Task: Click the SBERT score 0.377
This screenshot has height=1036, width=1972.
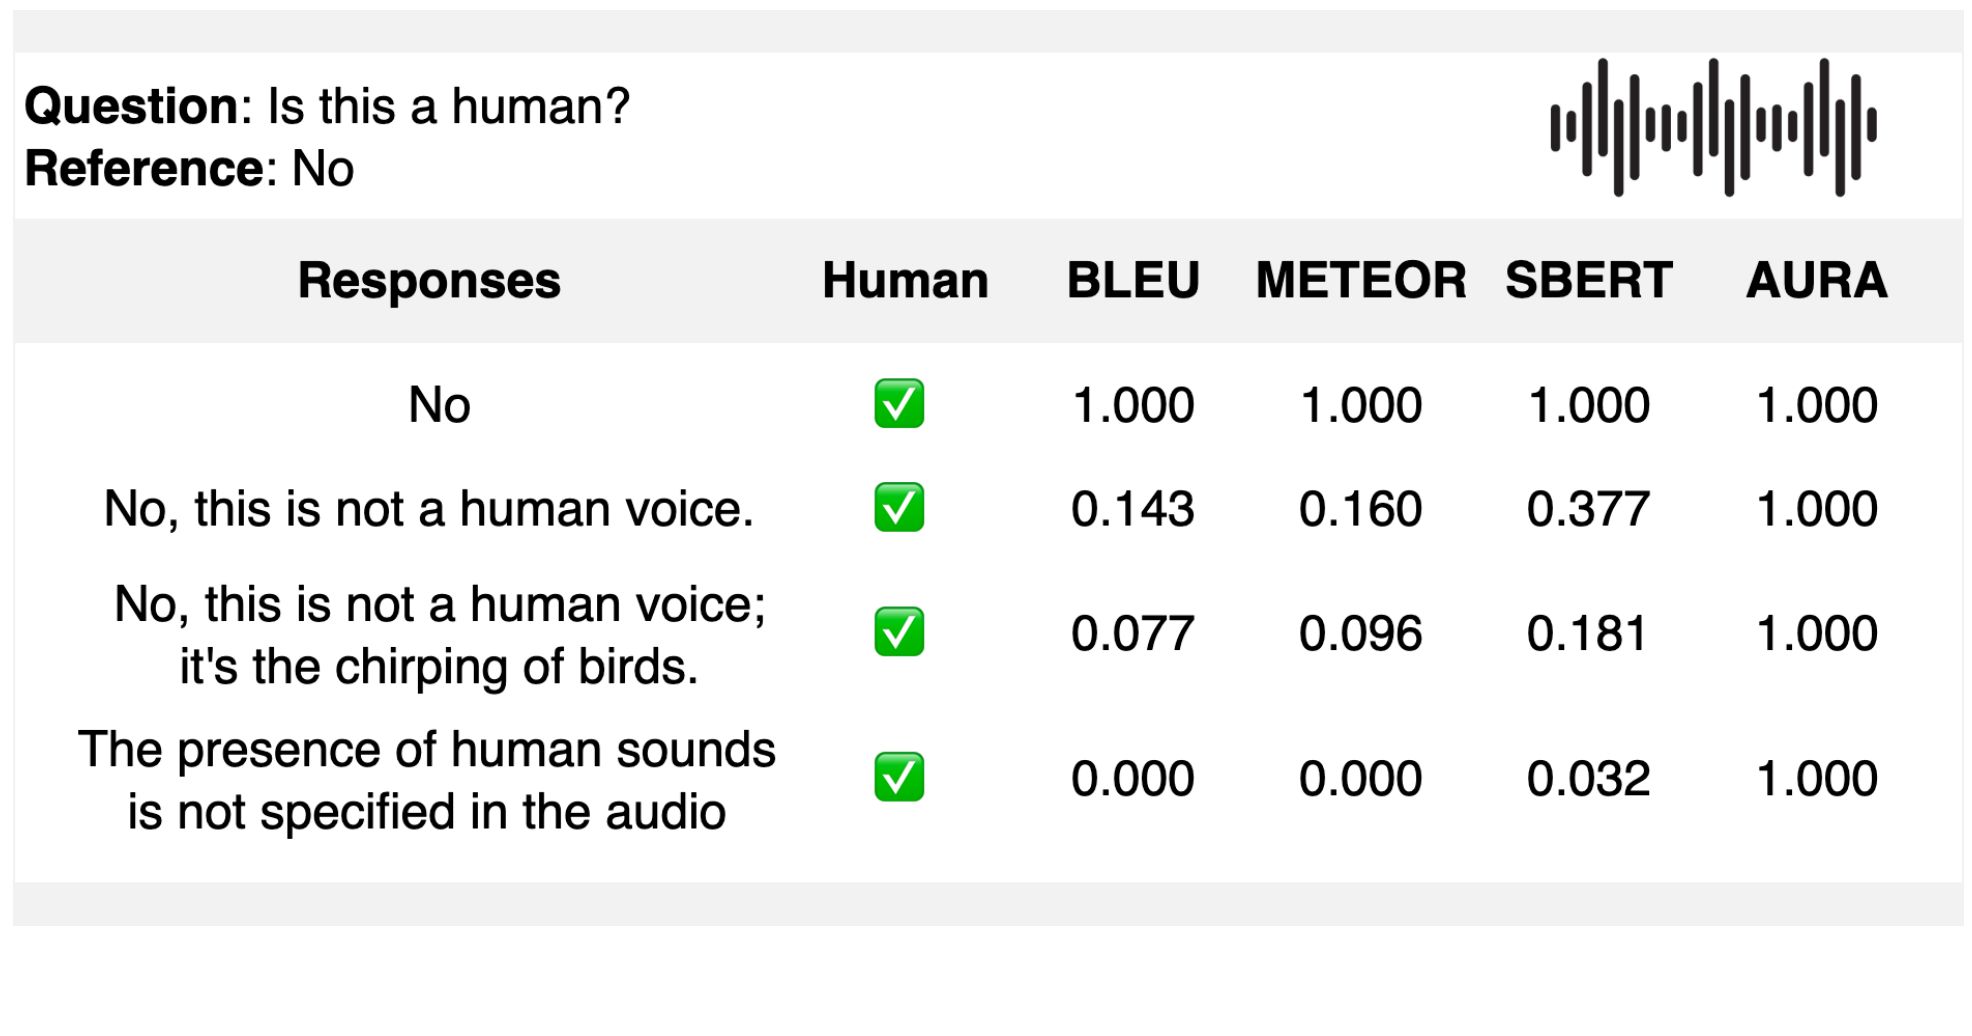Action: 1589,509
